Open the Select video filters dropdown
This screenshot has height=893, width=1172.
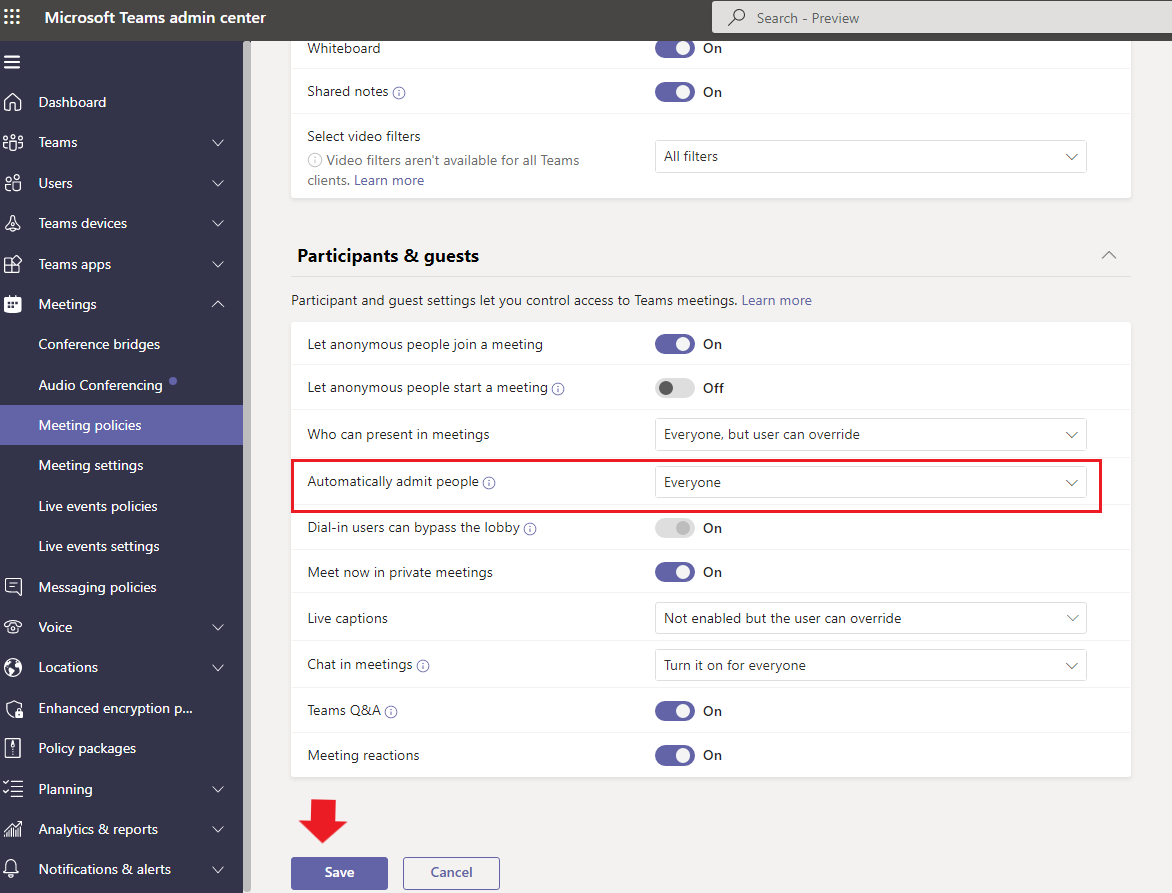click(x=871, y=157)
